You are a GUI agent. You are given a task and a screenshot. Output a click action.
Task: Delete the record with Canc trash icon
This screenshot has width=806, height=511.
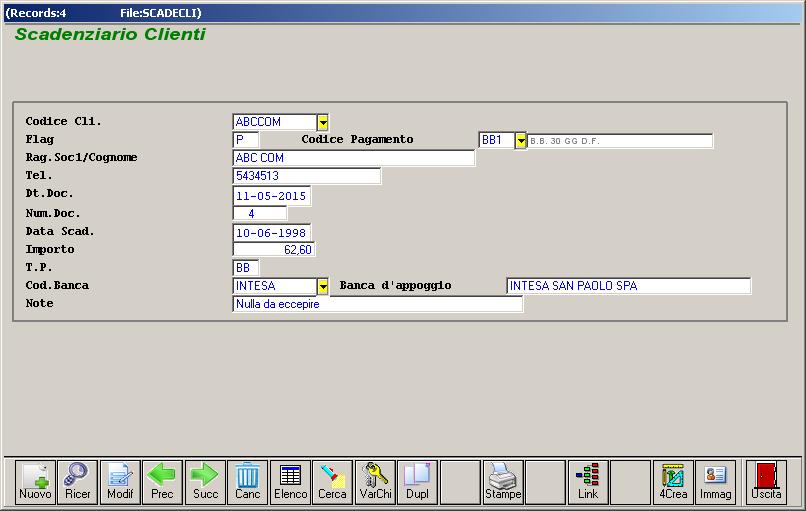[247, 482]
